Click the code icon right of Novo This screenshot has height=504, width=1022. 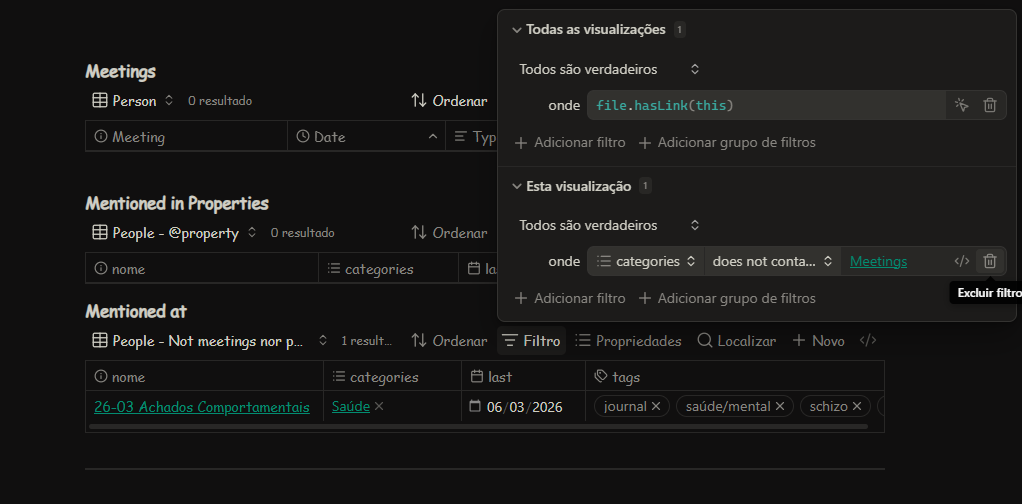pyautogui.click(x=868, y=341)
